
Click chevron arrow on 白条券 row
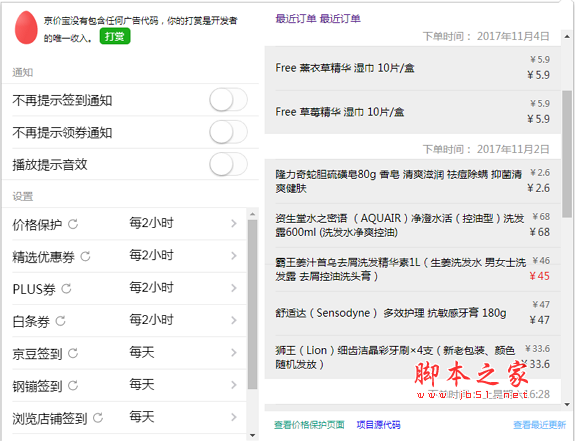[234, 320]
